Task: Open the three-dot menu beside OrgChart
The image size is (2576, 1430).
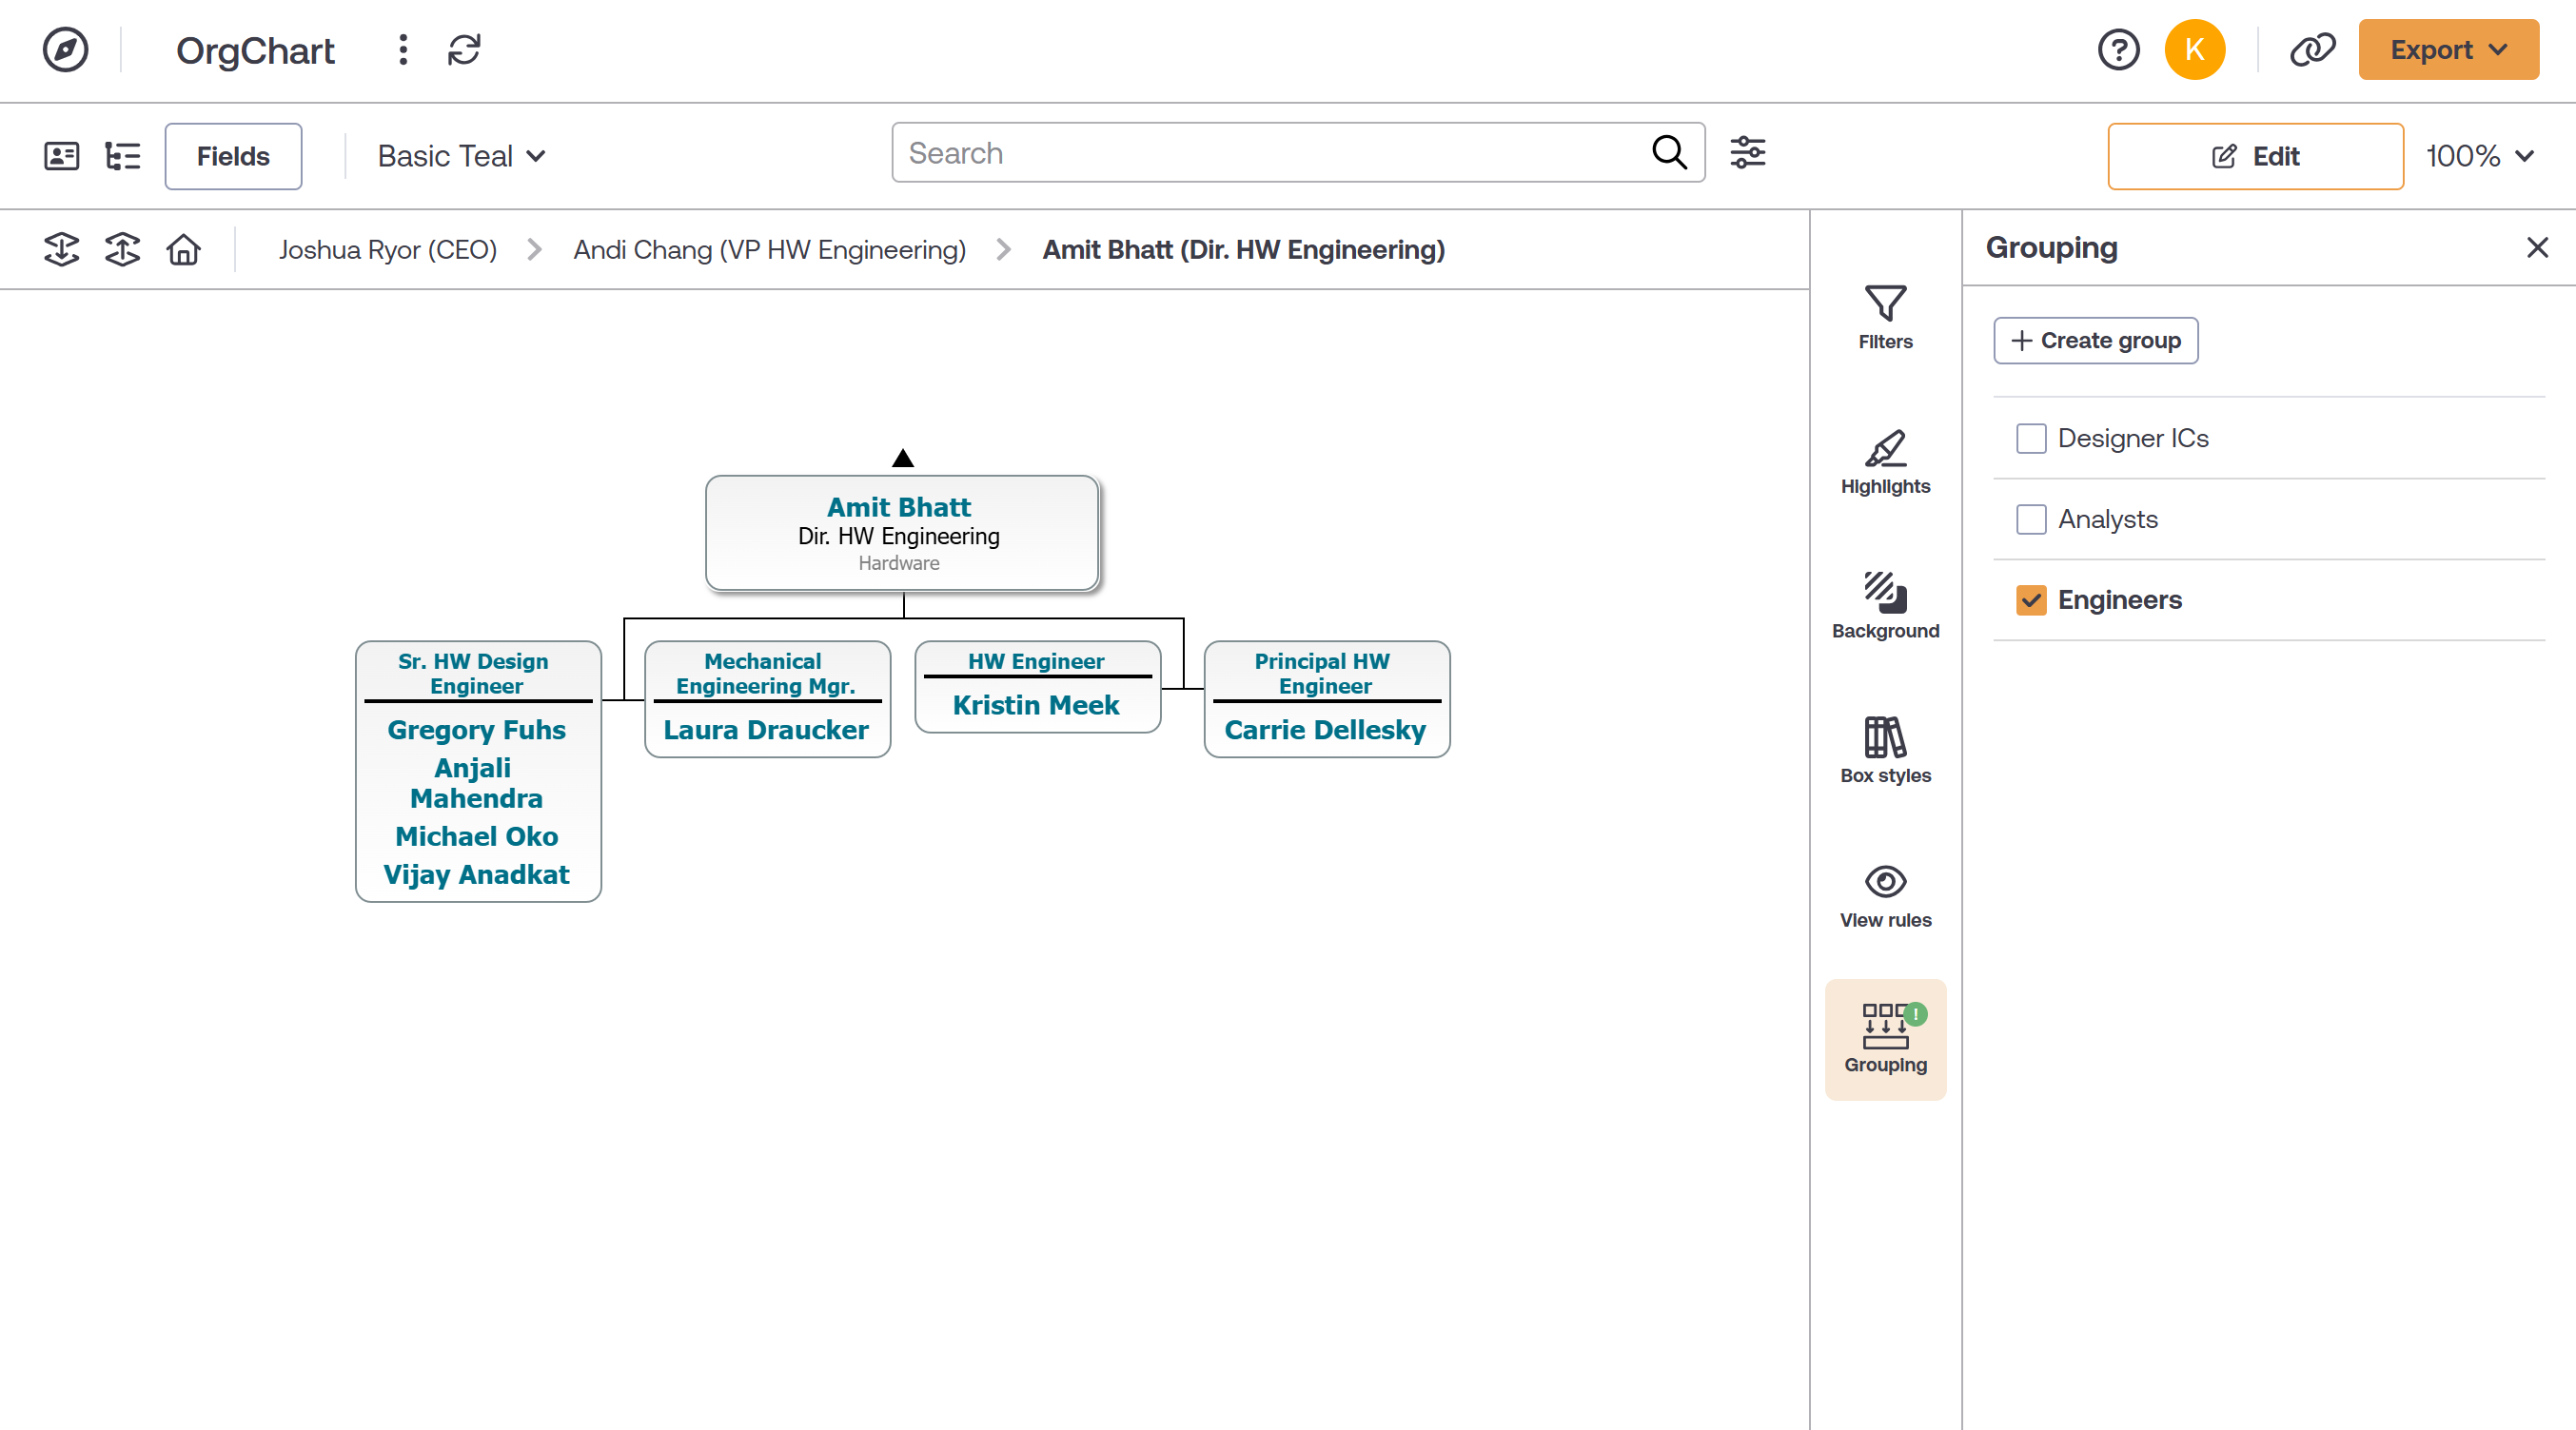Action: (x=403, y=49)
